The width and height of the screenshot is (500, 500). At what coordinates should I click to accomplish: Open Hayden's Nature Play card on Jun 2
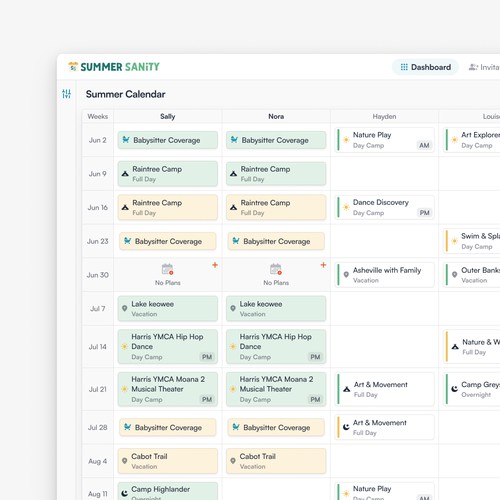(x=384, y=140)
